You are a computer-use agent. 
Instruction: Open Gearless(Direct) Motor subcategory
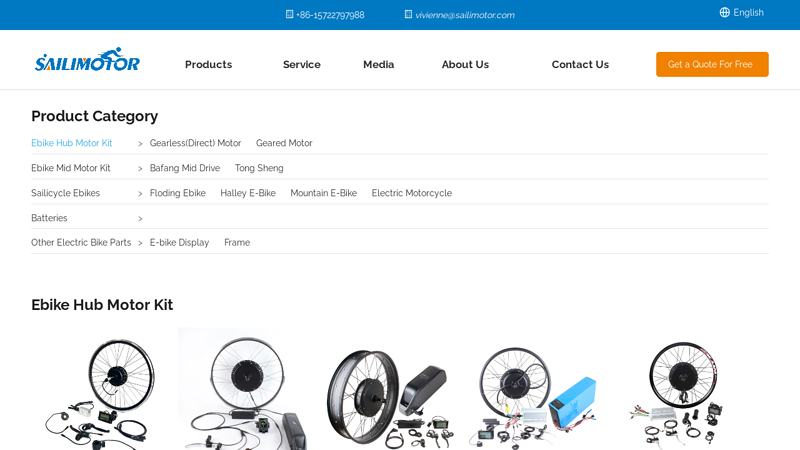coord(195,143)
